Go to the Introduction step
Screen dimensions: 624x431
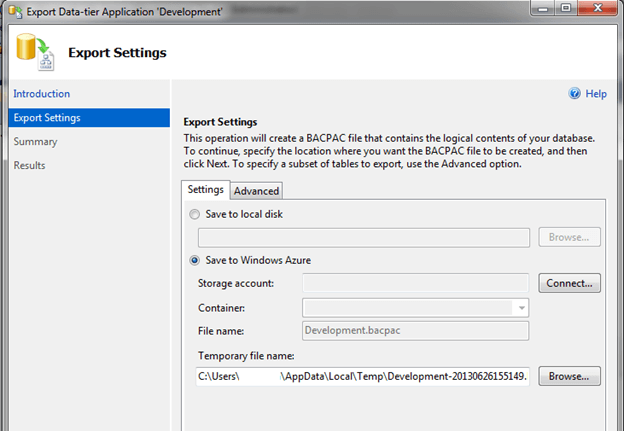[x=42, y=94]
